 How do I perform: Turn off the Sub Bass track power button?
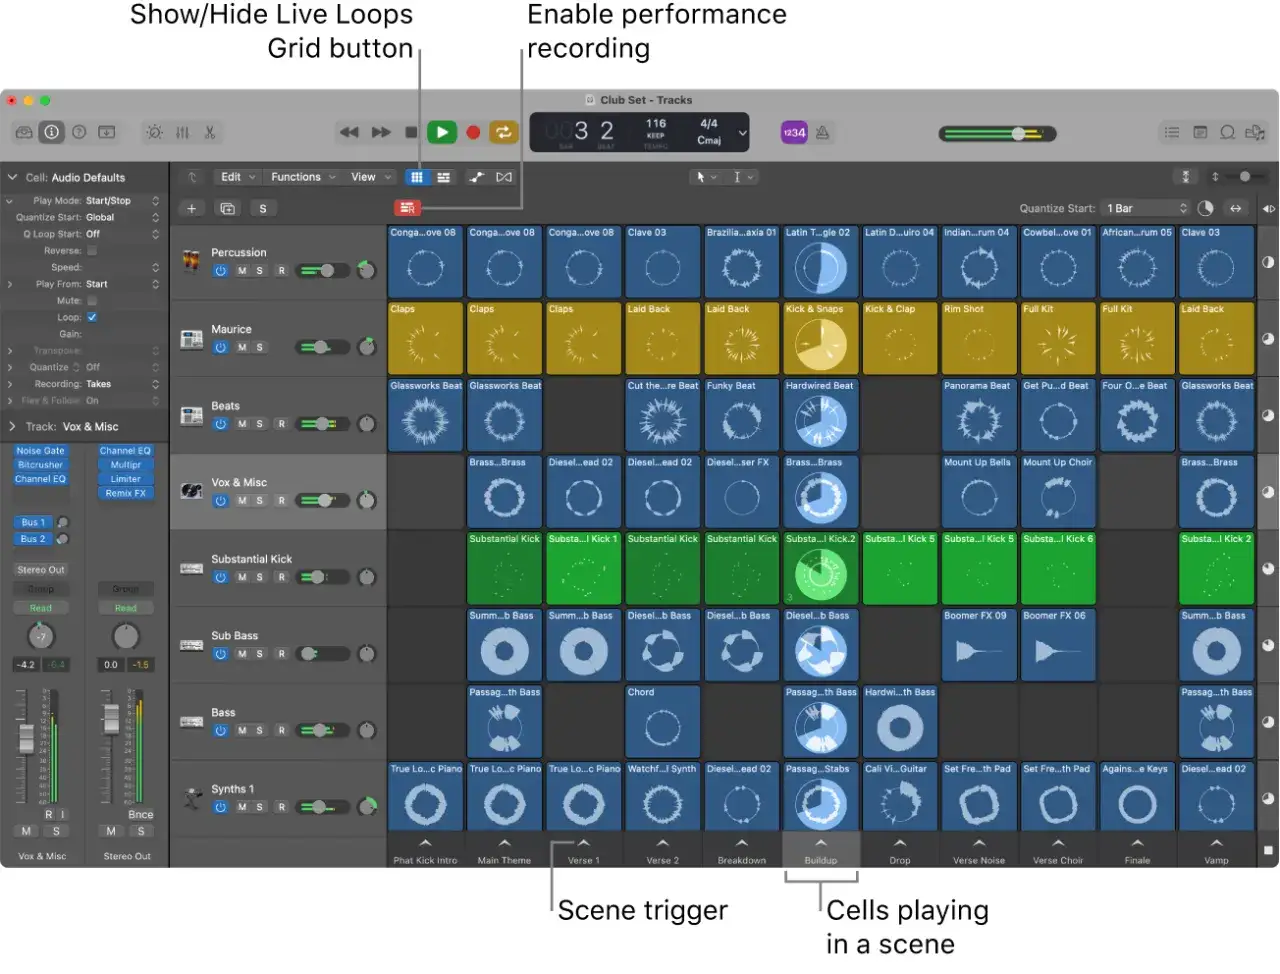point(221,654)
